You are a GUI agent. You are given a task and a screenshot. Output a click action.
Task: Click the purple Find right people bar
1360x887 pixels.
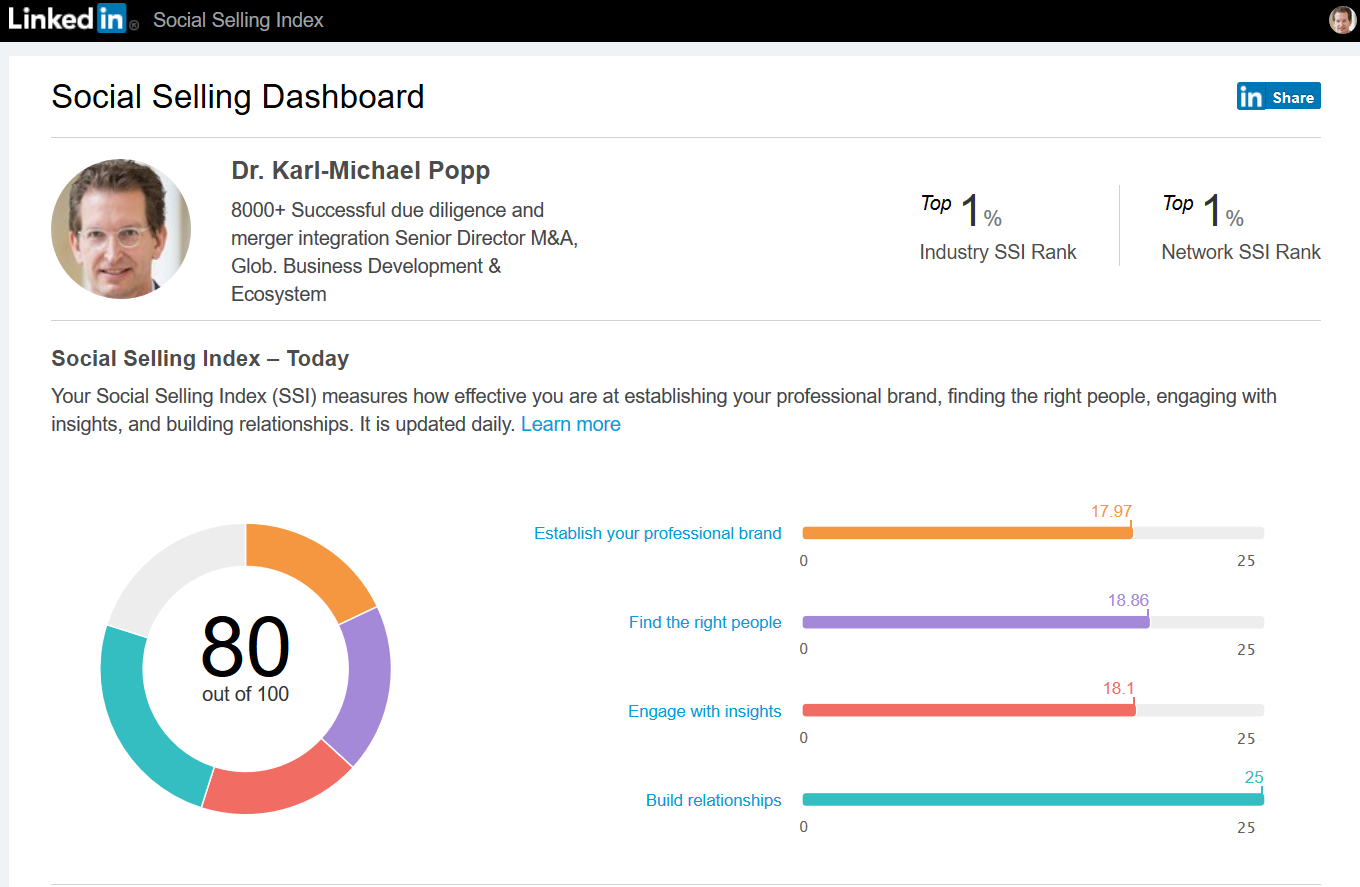(x=976, y=622)
